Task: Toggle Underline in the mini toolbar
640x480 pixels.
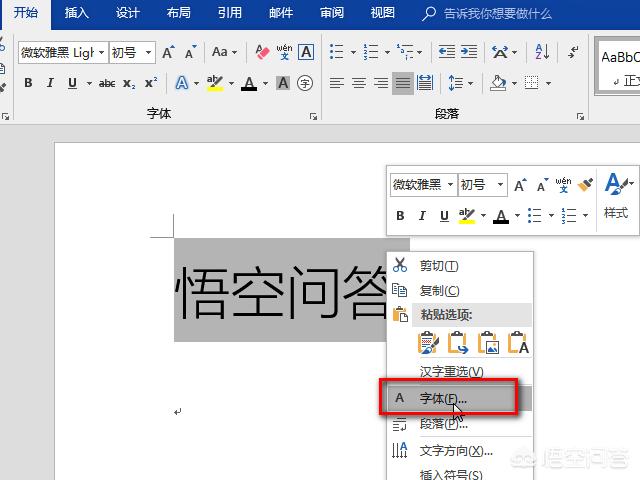Action: pyautogui.click(x=444, y=216)
